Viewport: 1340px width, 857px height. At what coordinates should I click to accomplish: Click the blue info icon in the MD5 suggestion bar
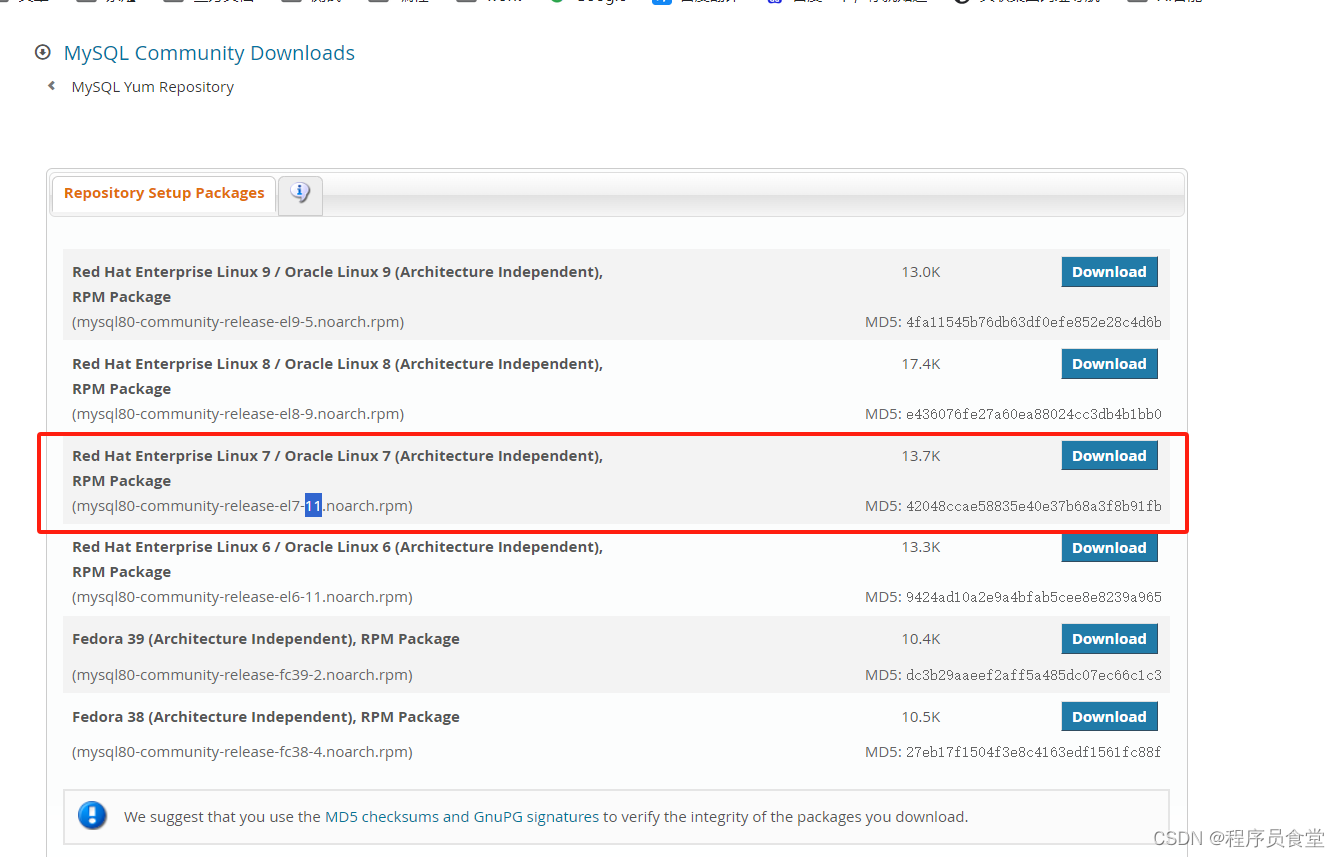92,816
